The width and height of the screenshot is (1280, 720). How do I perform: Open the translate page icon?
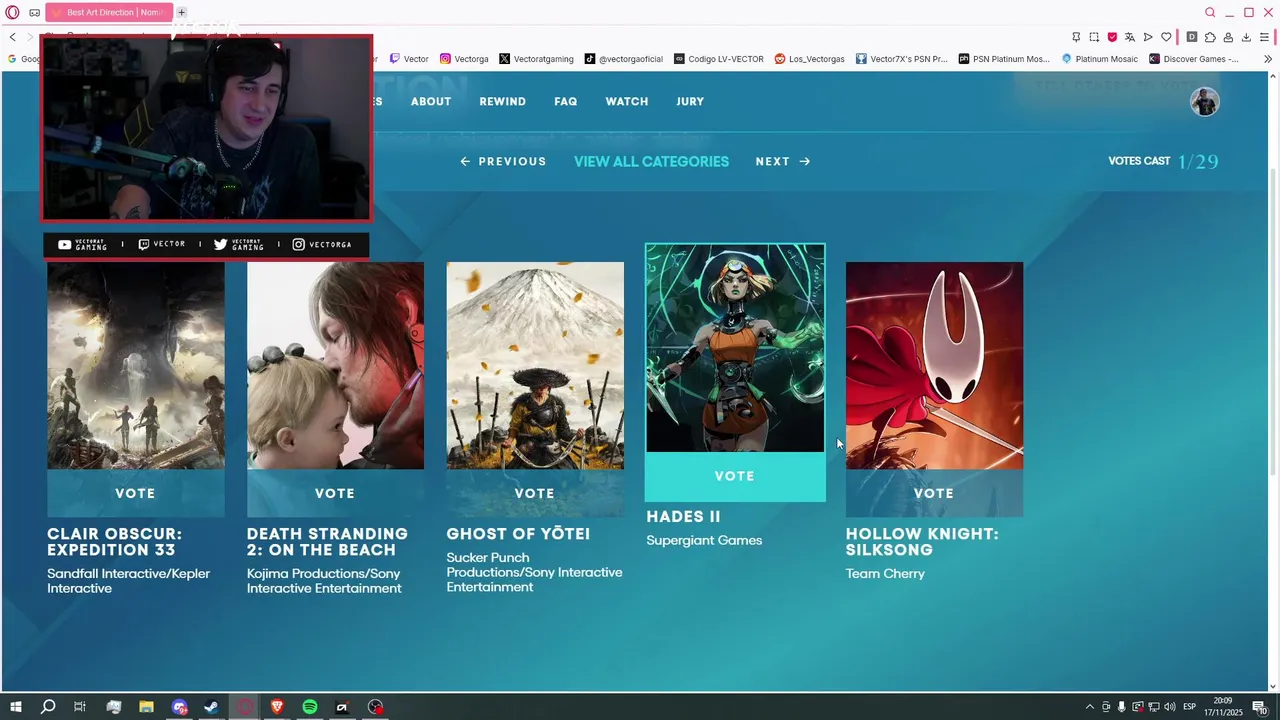1130,37
